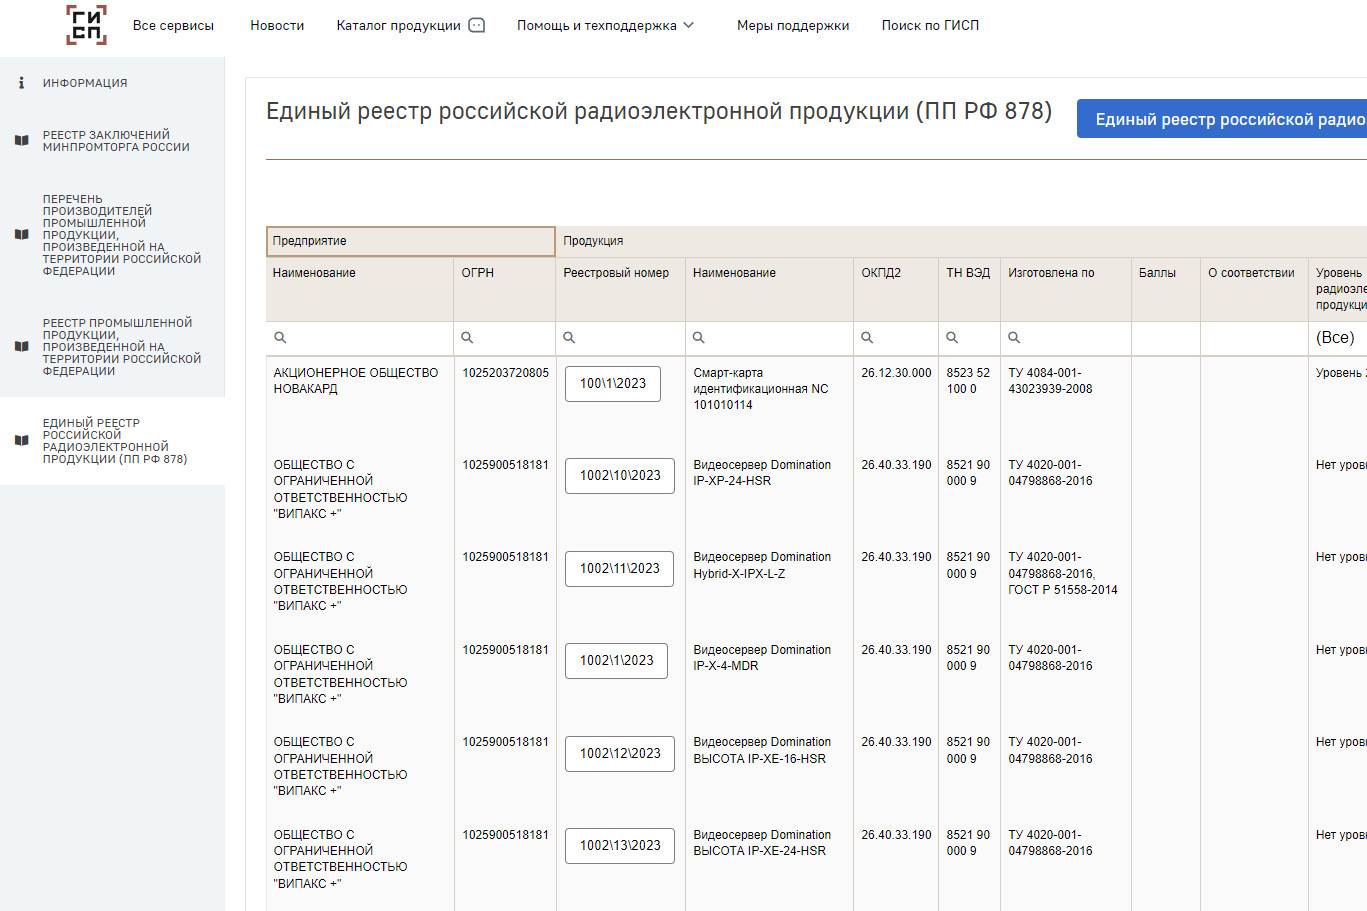The height and width of the screenshot is (911, 1367).
Task: Click book icon for Перечень производителей
Action: [21, 235]
